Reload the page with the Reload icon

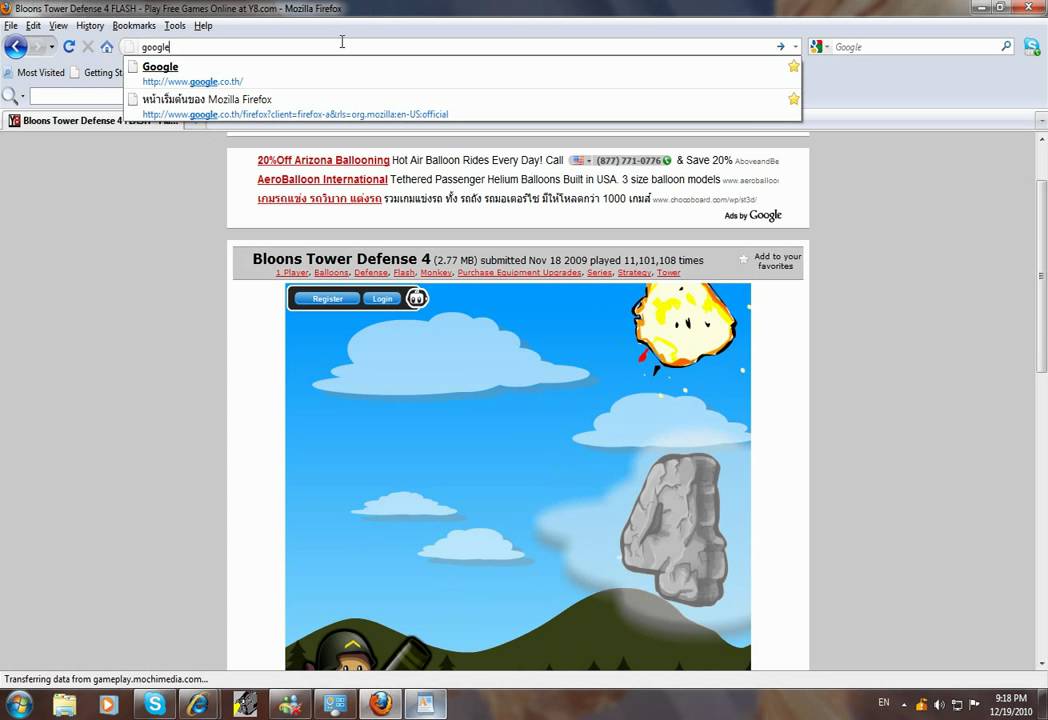[x=69, y=47]
